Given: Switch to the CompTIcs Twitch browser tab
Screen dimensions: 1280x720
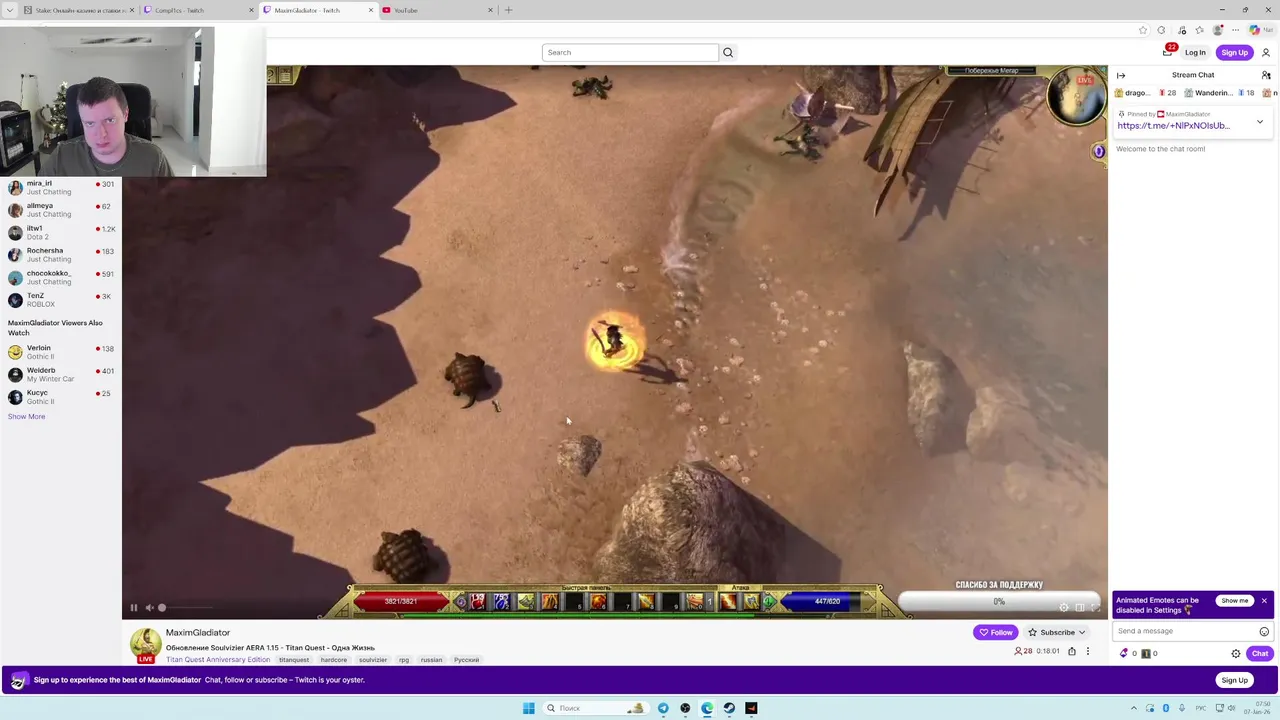Looking at the screenshot, I should (198, 10).
